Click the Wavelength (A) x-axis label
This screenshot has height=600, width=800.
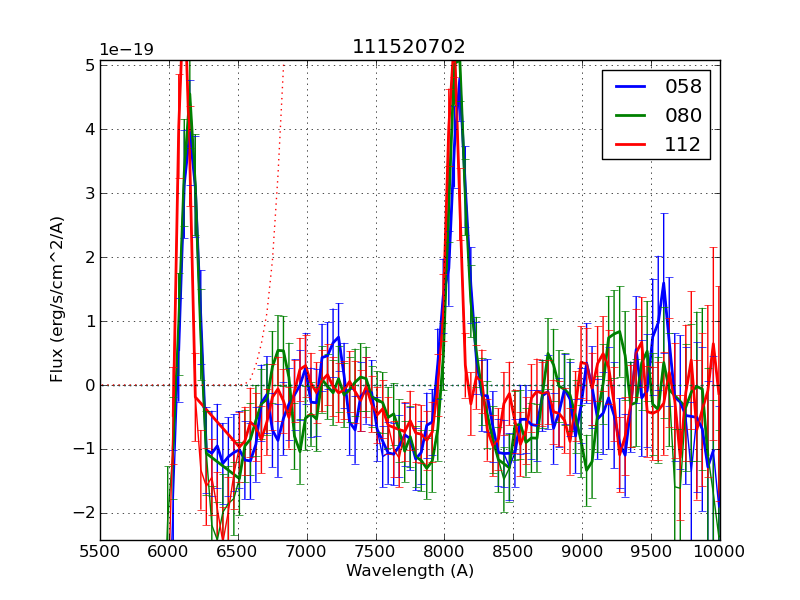410,571
